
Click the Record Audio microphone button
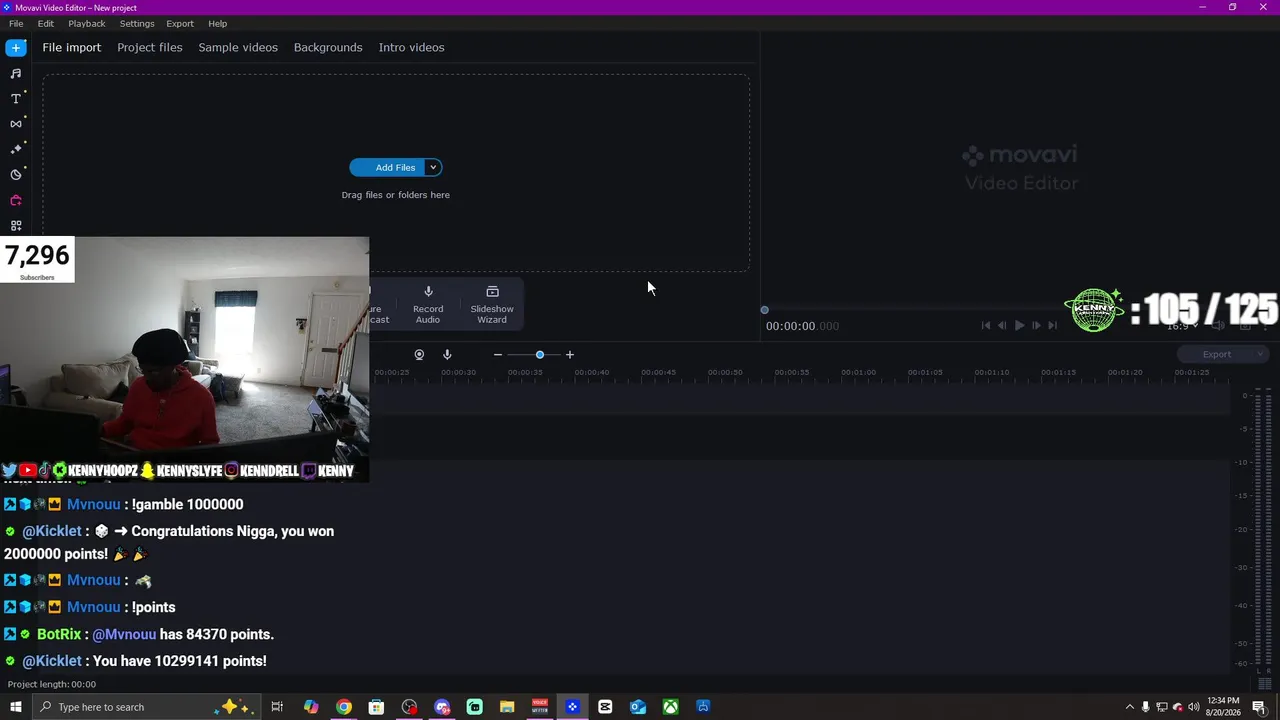[428, 304]
